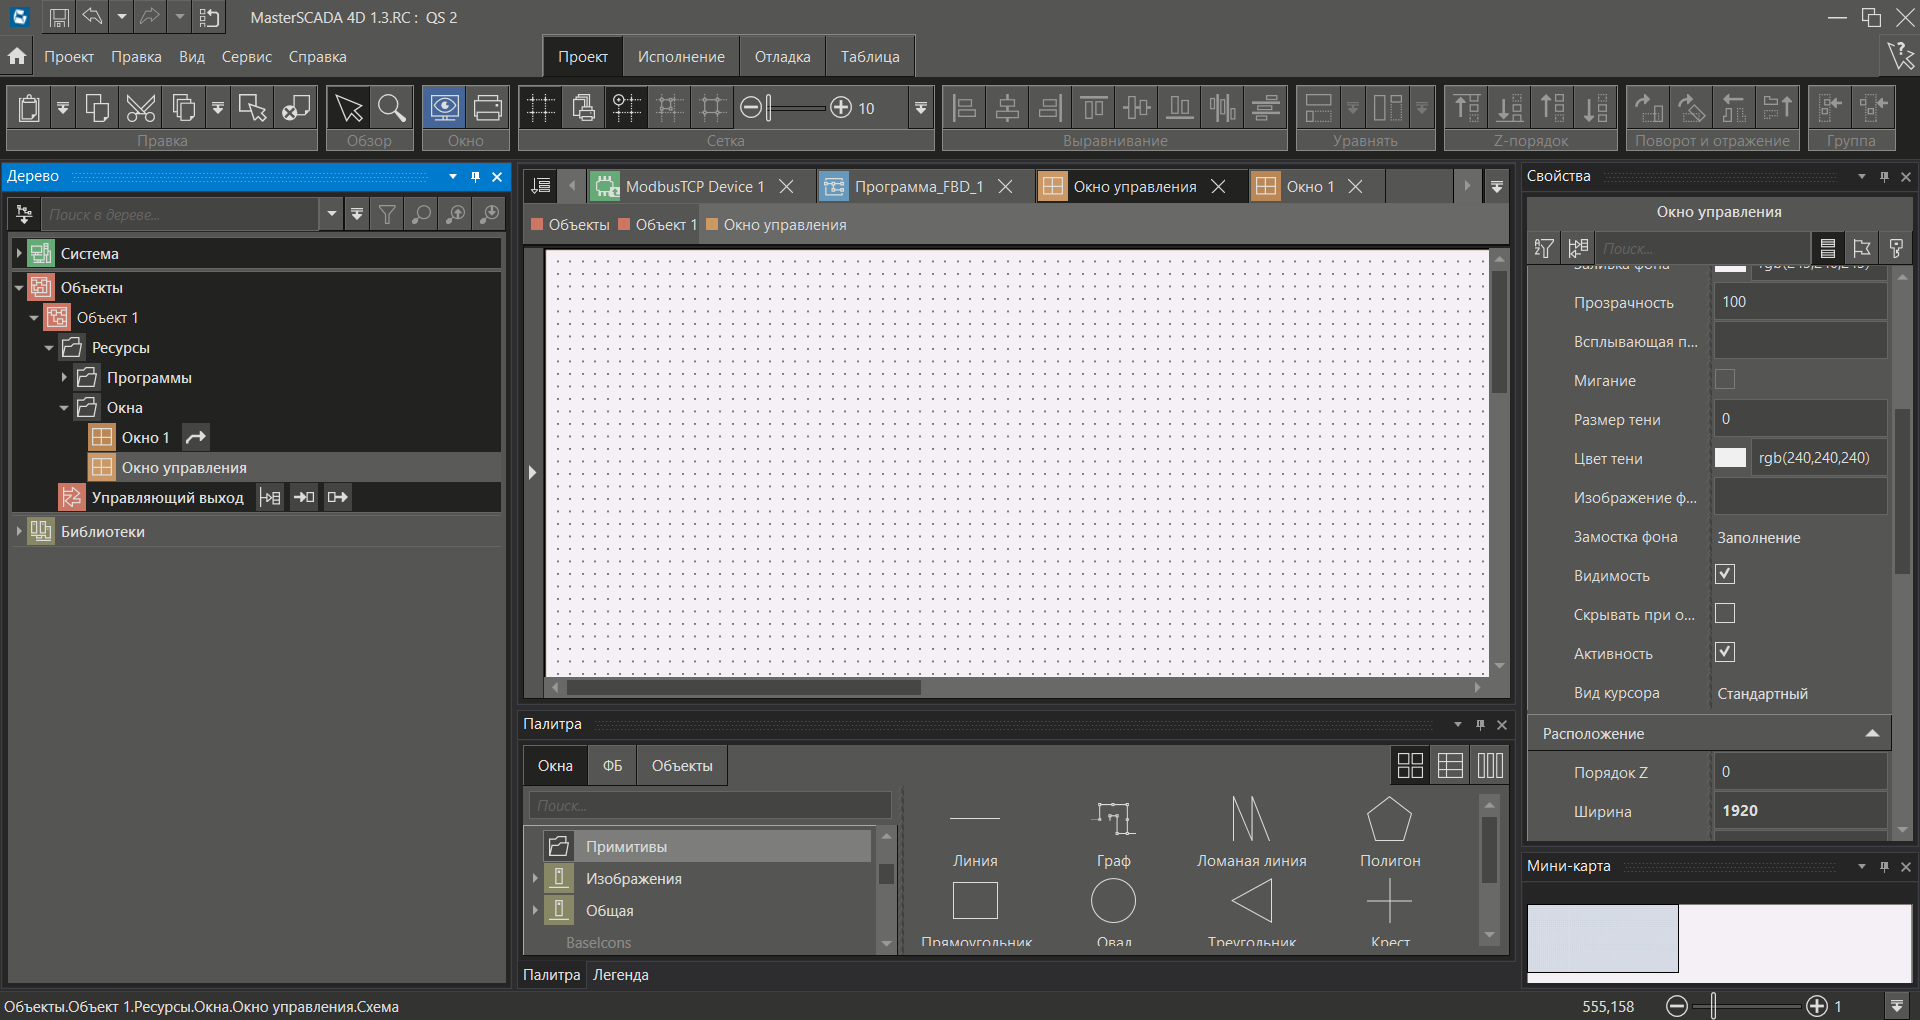Collapse the Расположение properties section
The height and width of the screenshot is (1020, 1920).
[1871, 734]
